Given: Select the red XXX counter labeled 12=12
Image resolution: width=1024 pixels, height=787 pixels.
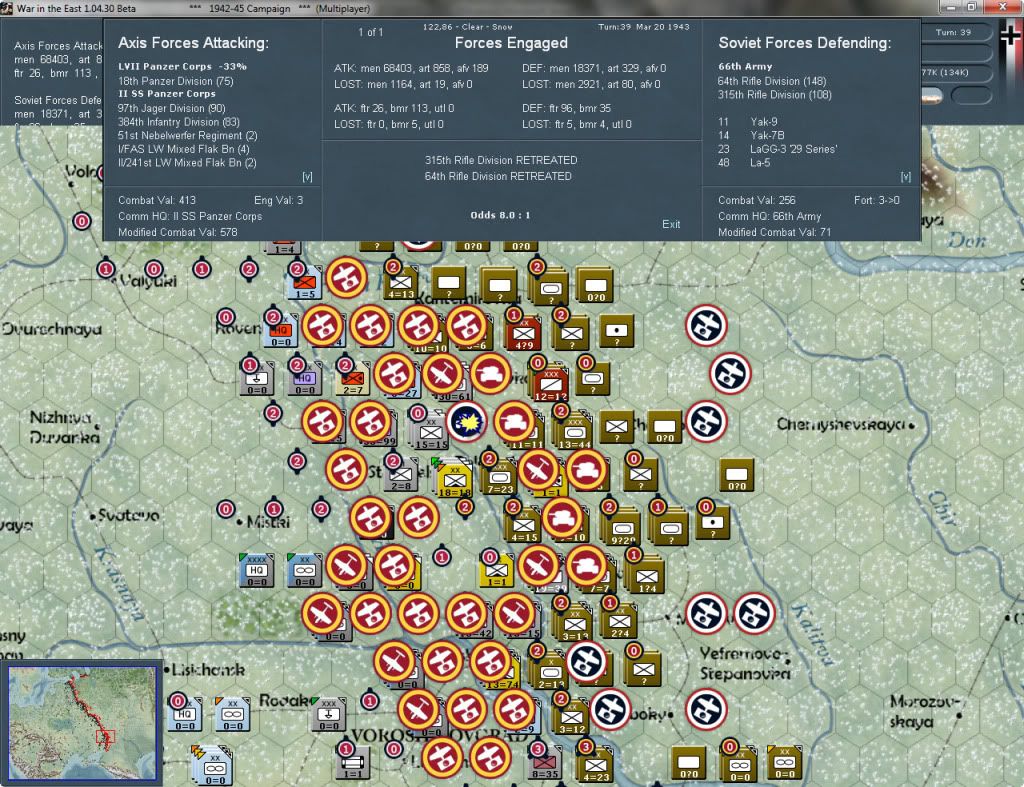Looking at the screenshot, I should [x=551, y=380].
